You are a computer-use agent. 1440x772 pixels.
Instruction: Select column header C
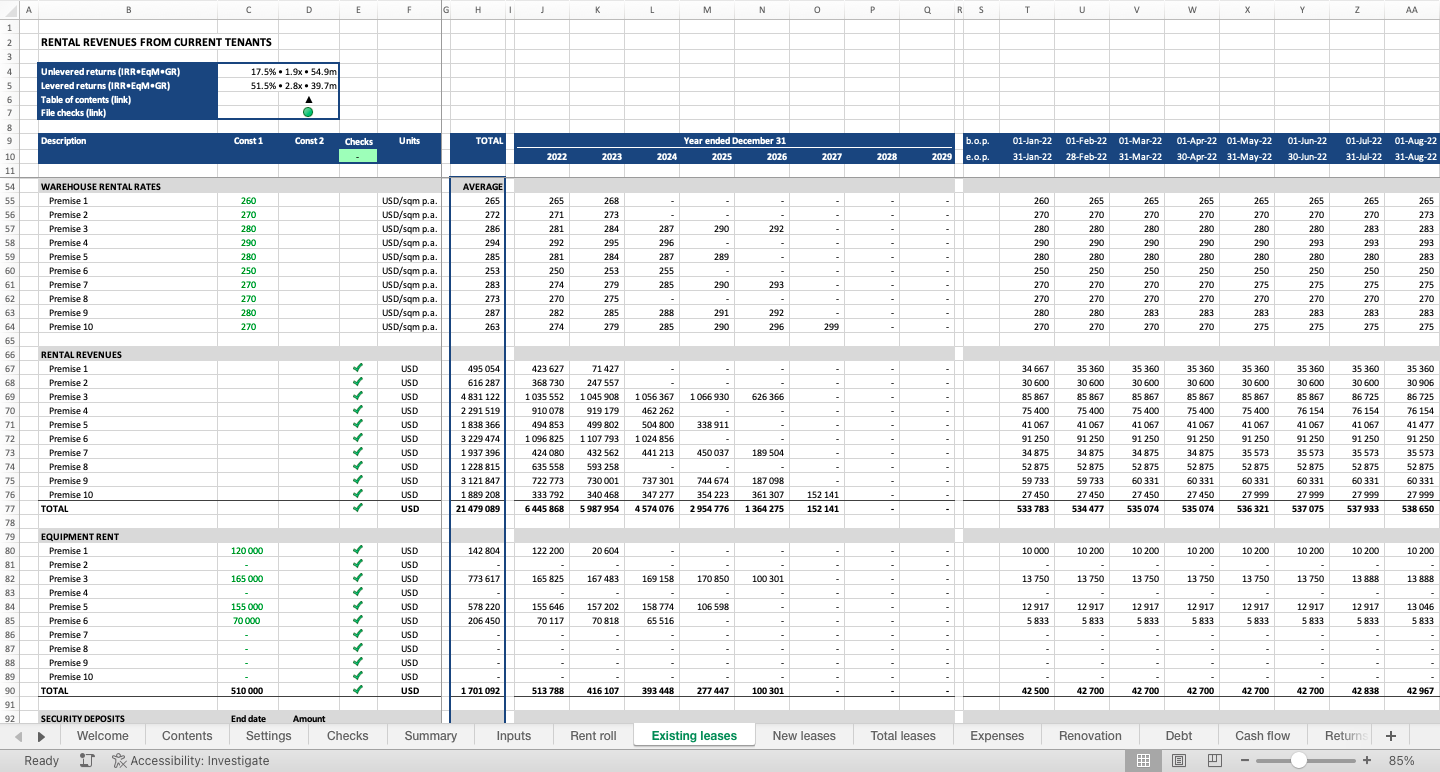click(248, 10)
